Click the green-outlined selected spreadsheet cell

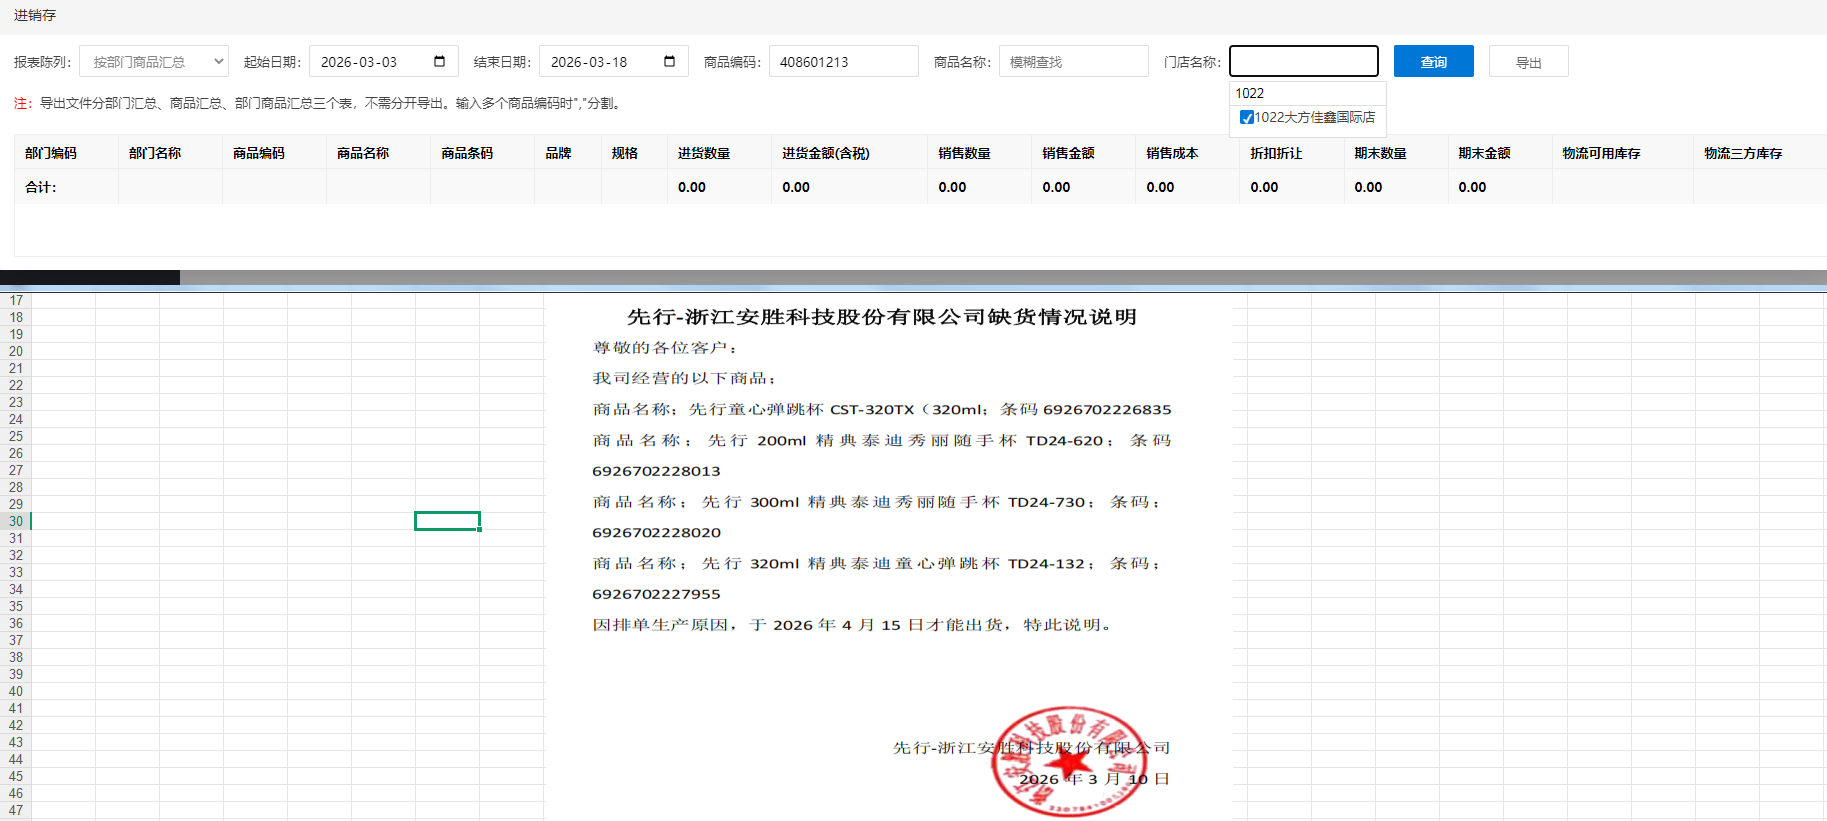tap(447, 521)
